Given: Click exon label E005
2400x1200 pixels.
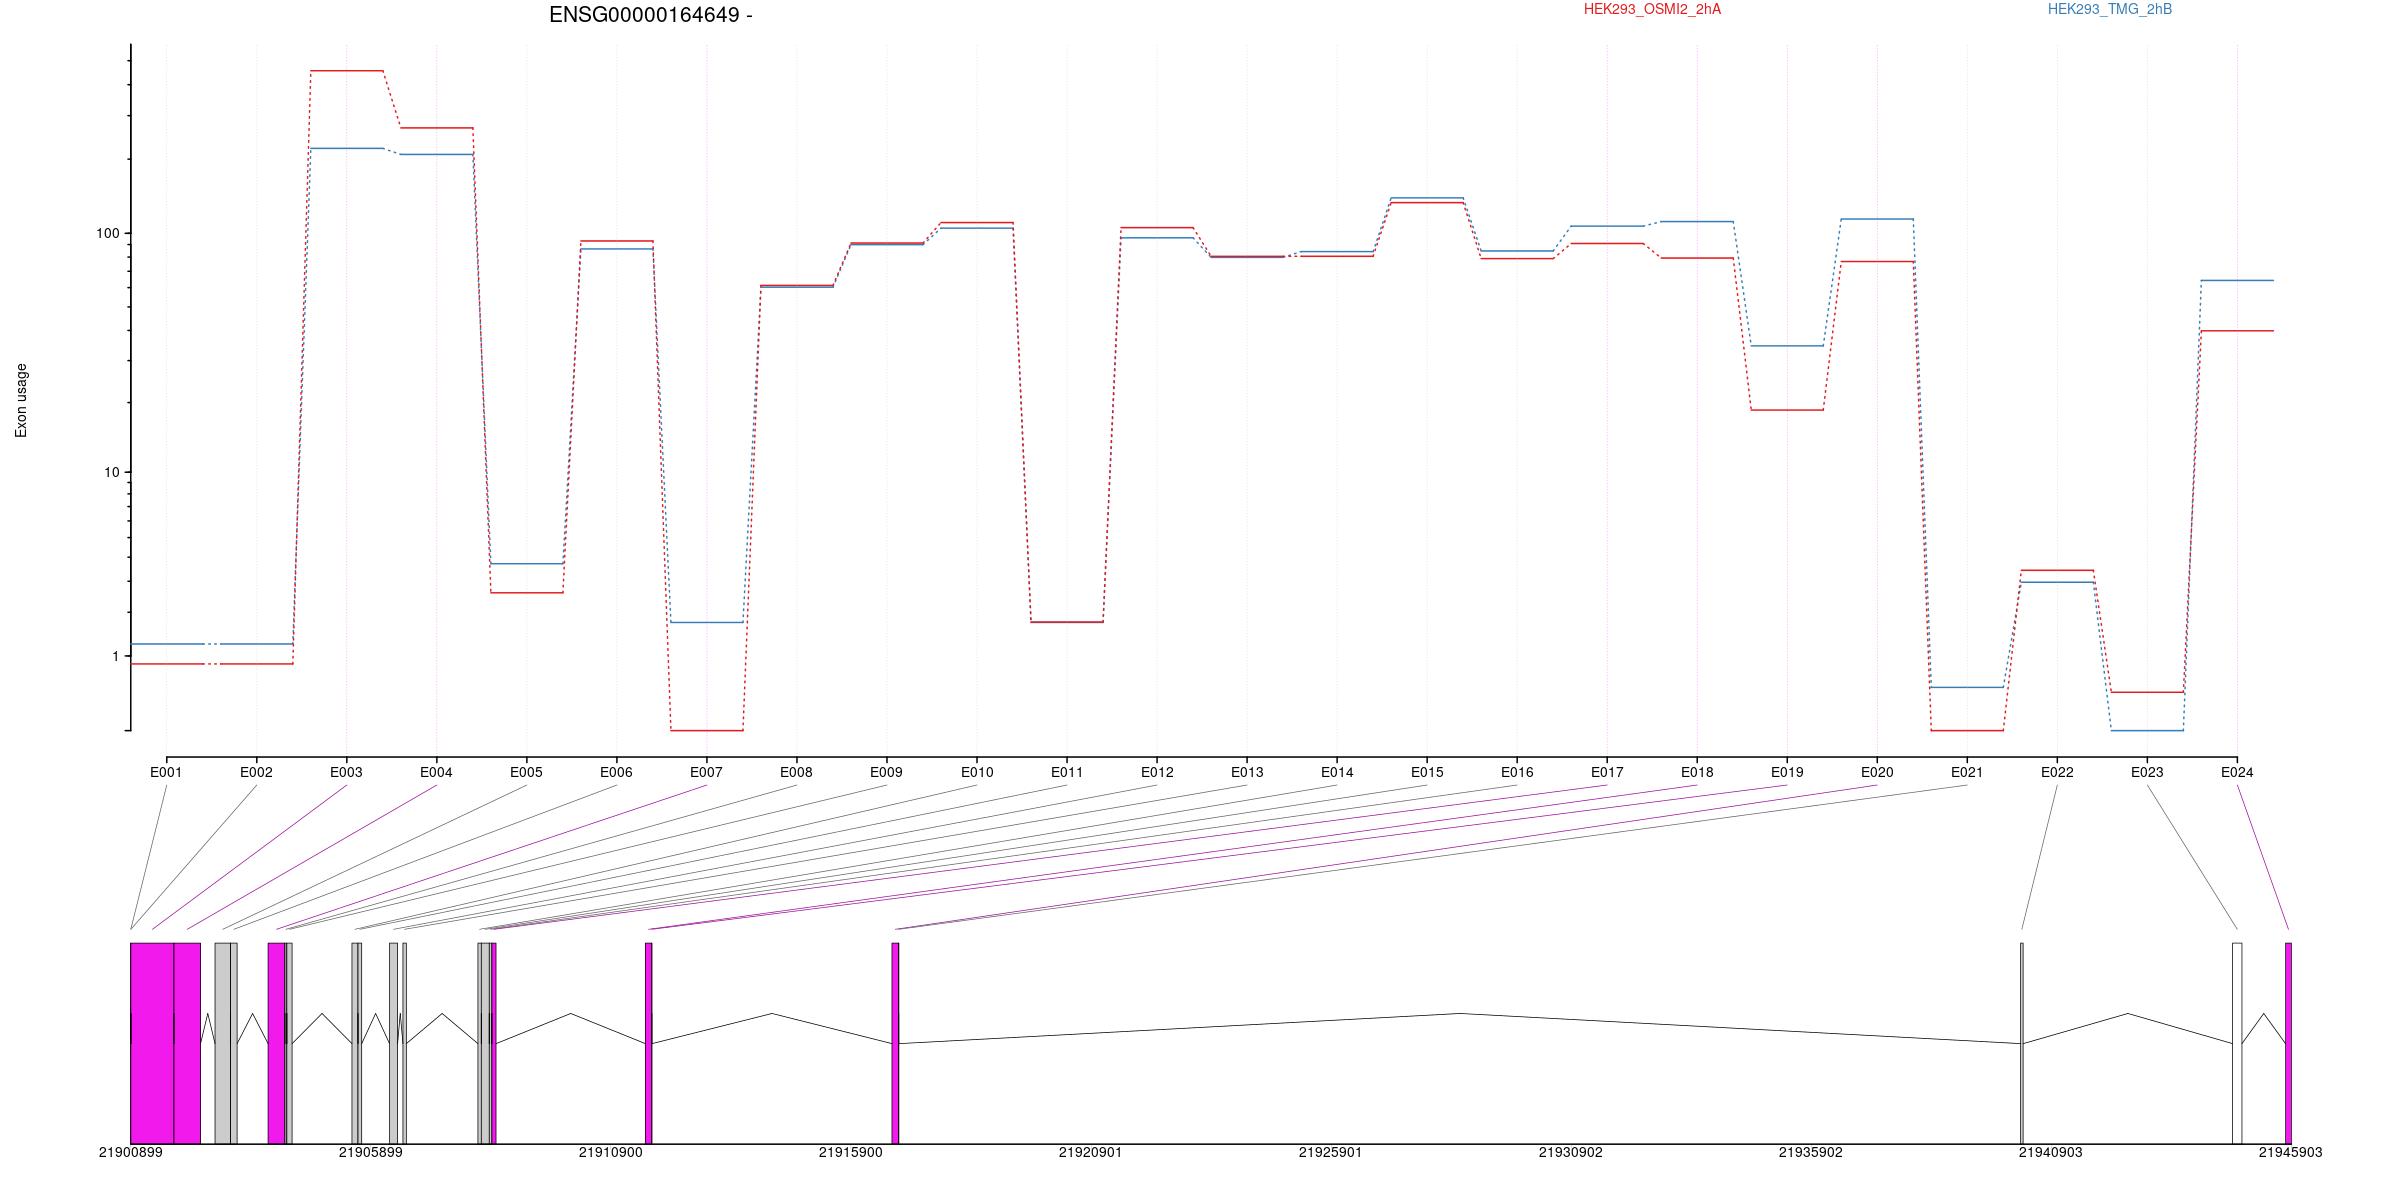Looking at the screenshot, I should tap(526, 772).
